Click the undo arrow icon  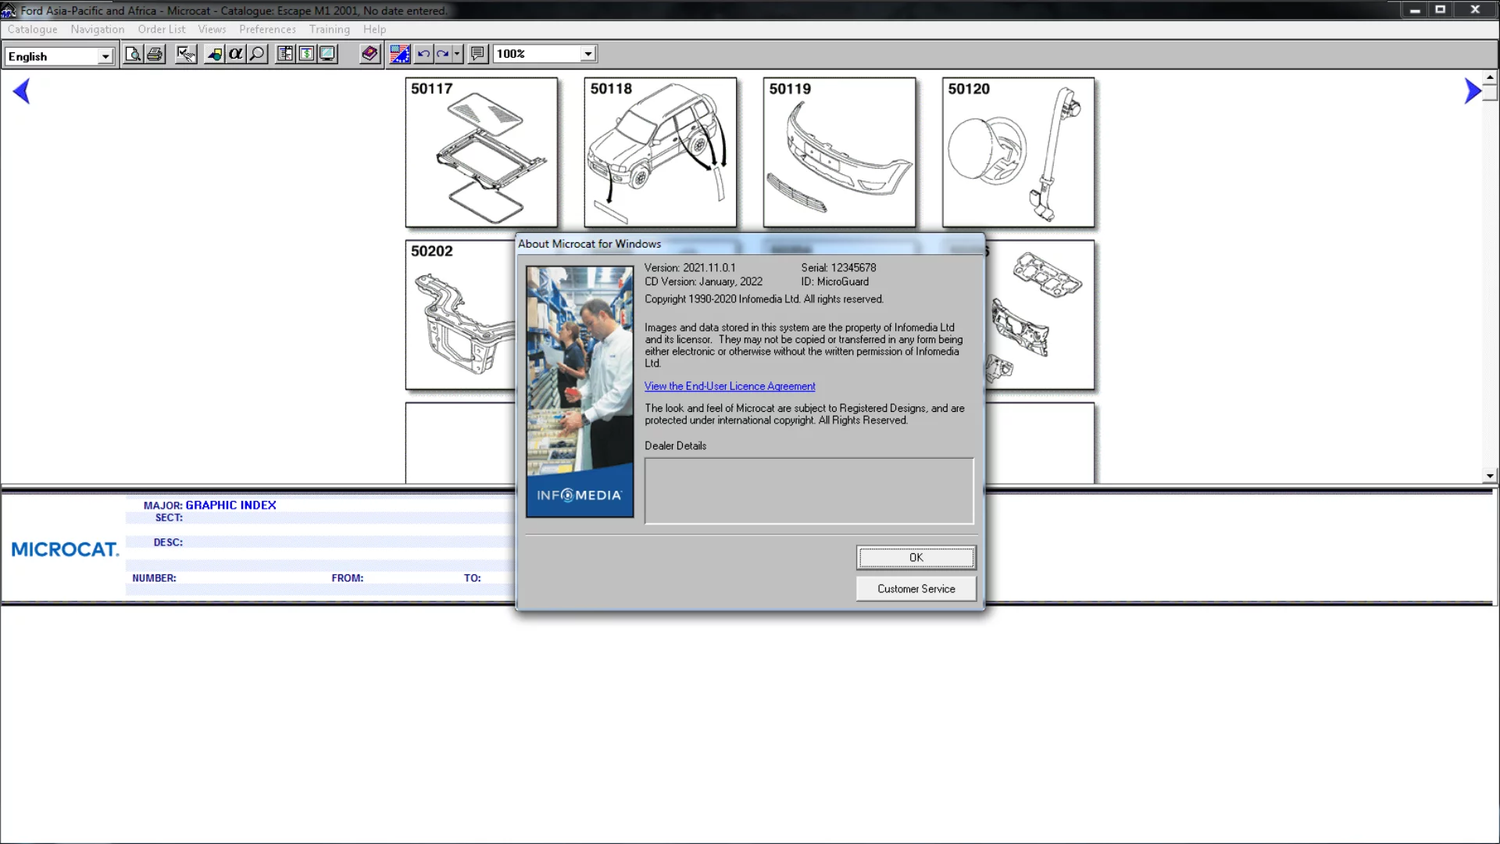pyautogui.click(x=424, y=54)
